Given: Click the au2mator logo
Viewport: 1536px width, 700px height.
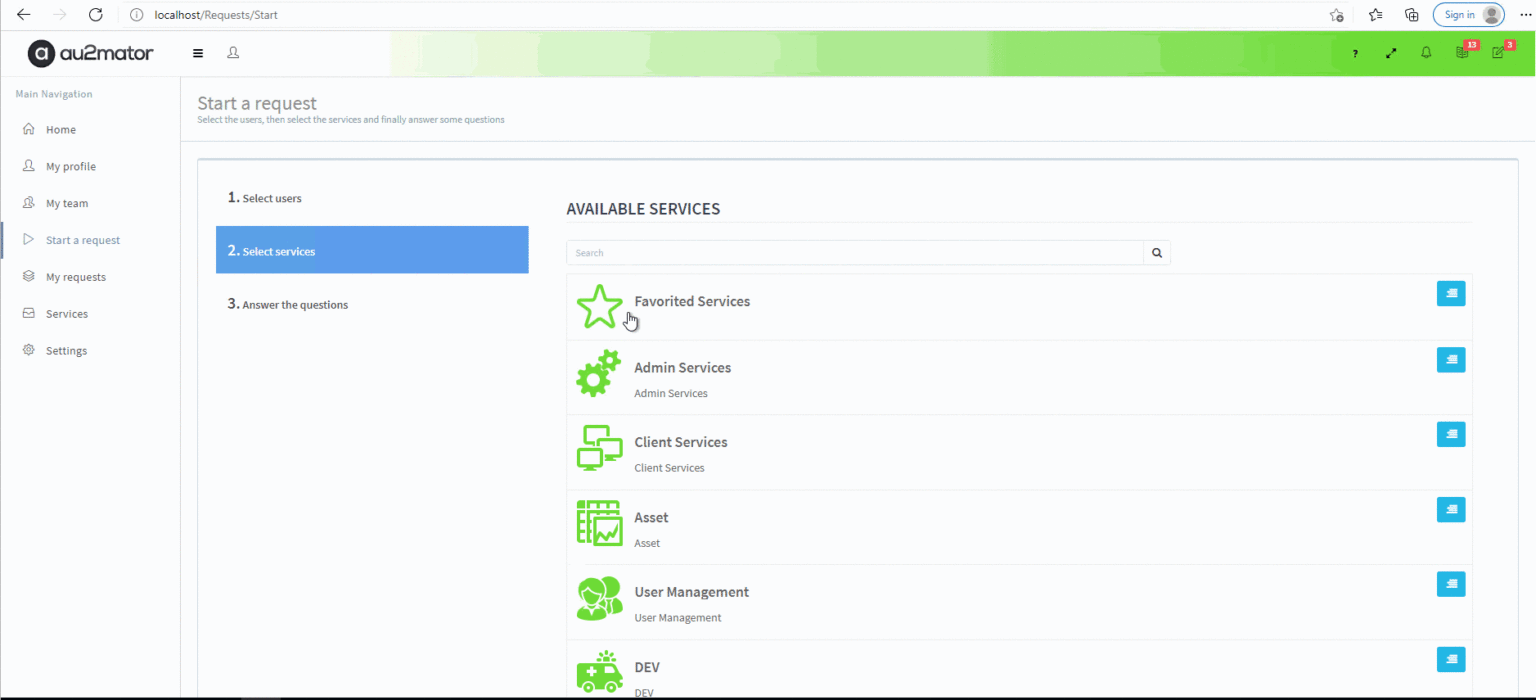Looking at the screenshot, I should (x=90, y=52).
